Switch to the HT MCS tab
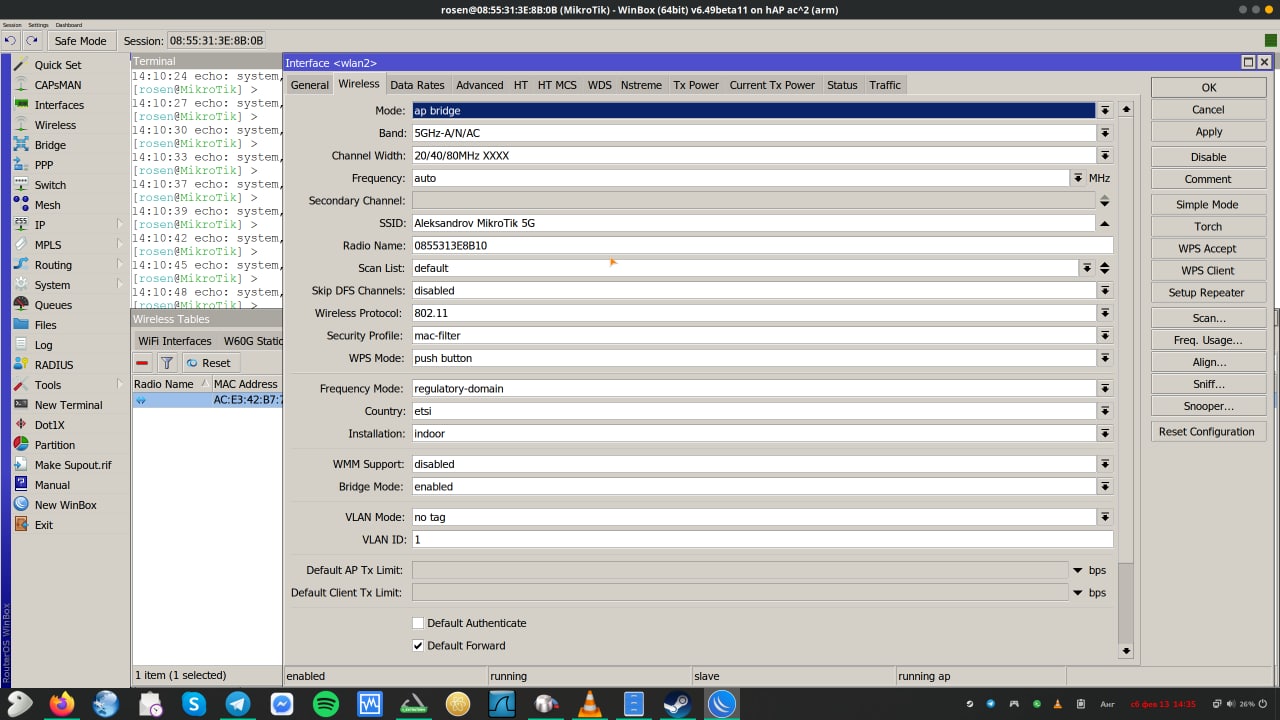This screenshot has height=720, width=1280. tap(557, 85)
